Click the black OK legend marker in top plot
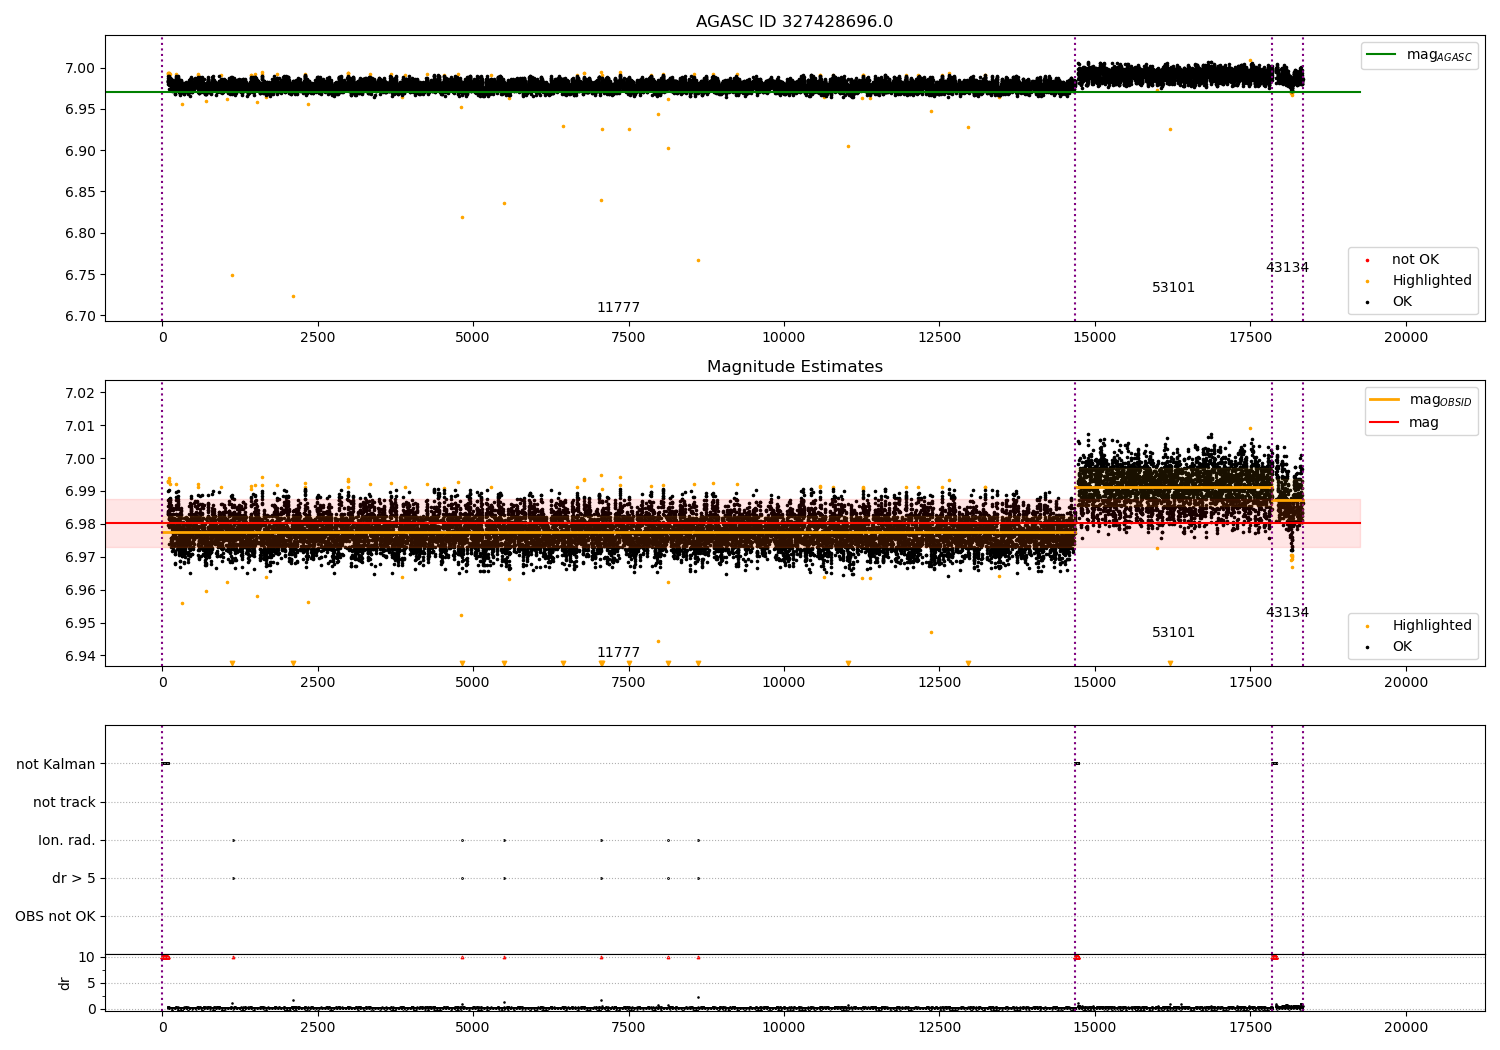Viewport: 1500px width, 1050px height. [1367, 302]
